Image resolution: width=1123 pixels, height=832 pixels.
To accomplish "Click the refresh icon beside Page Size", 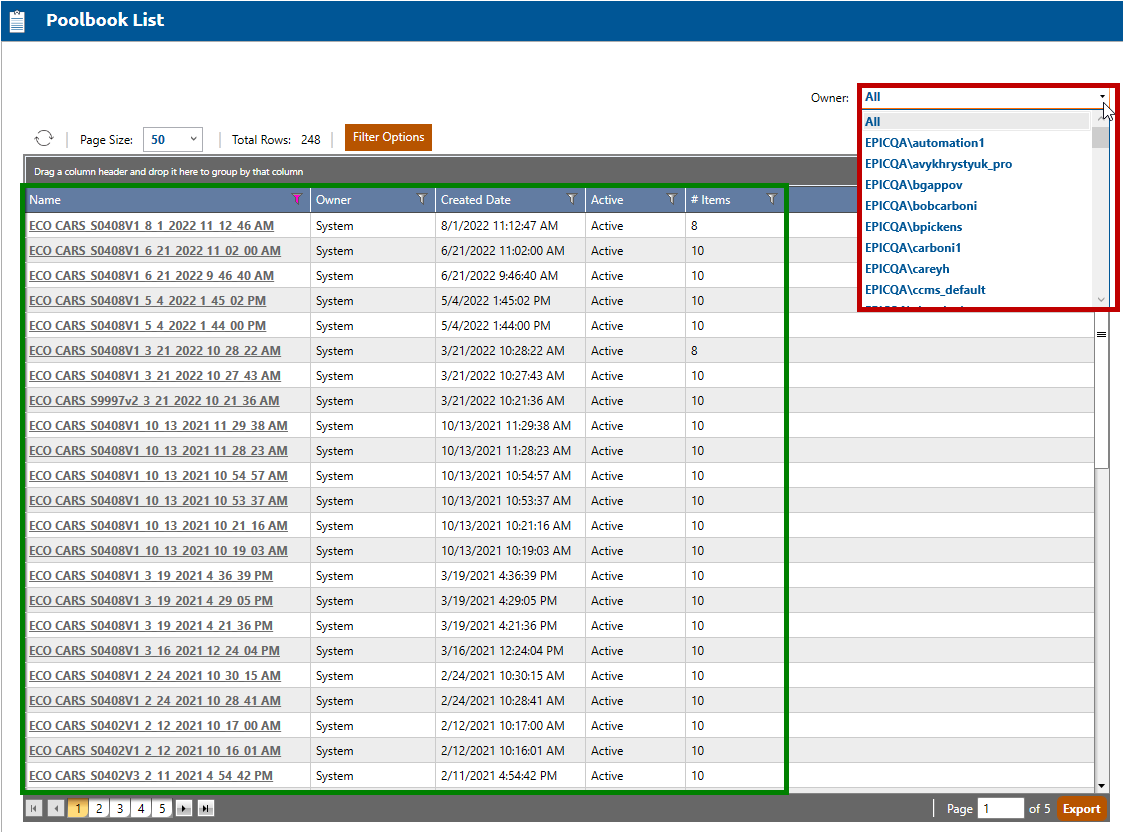I will 44,139.
